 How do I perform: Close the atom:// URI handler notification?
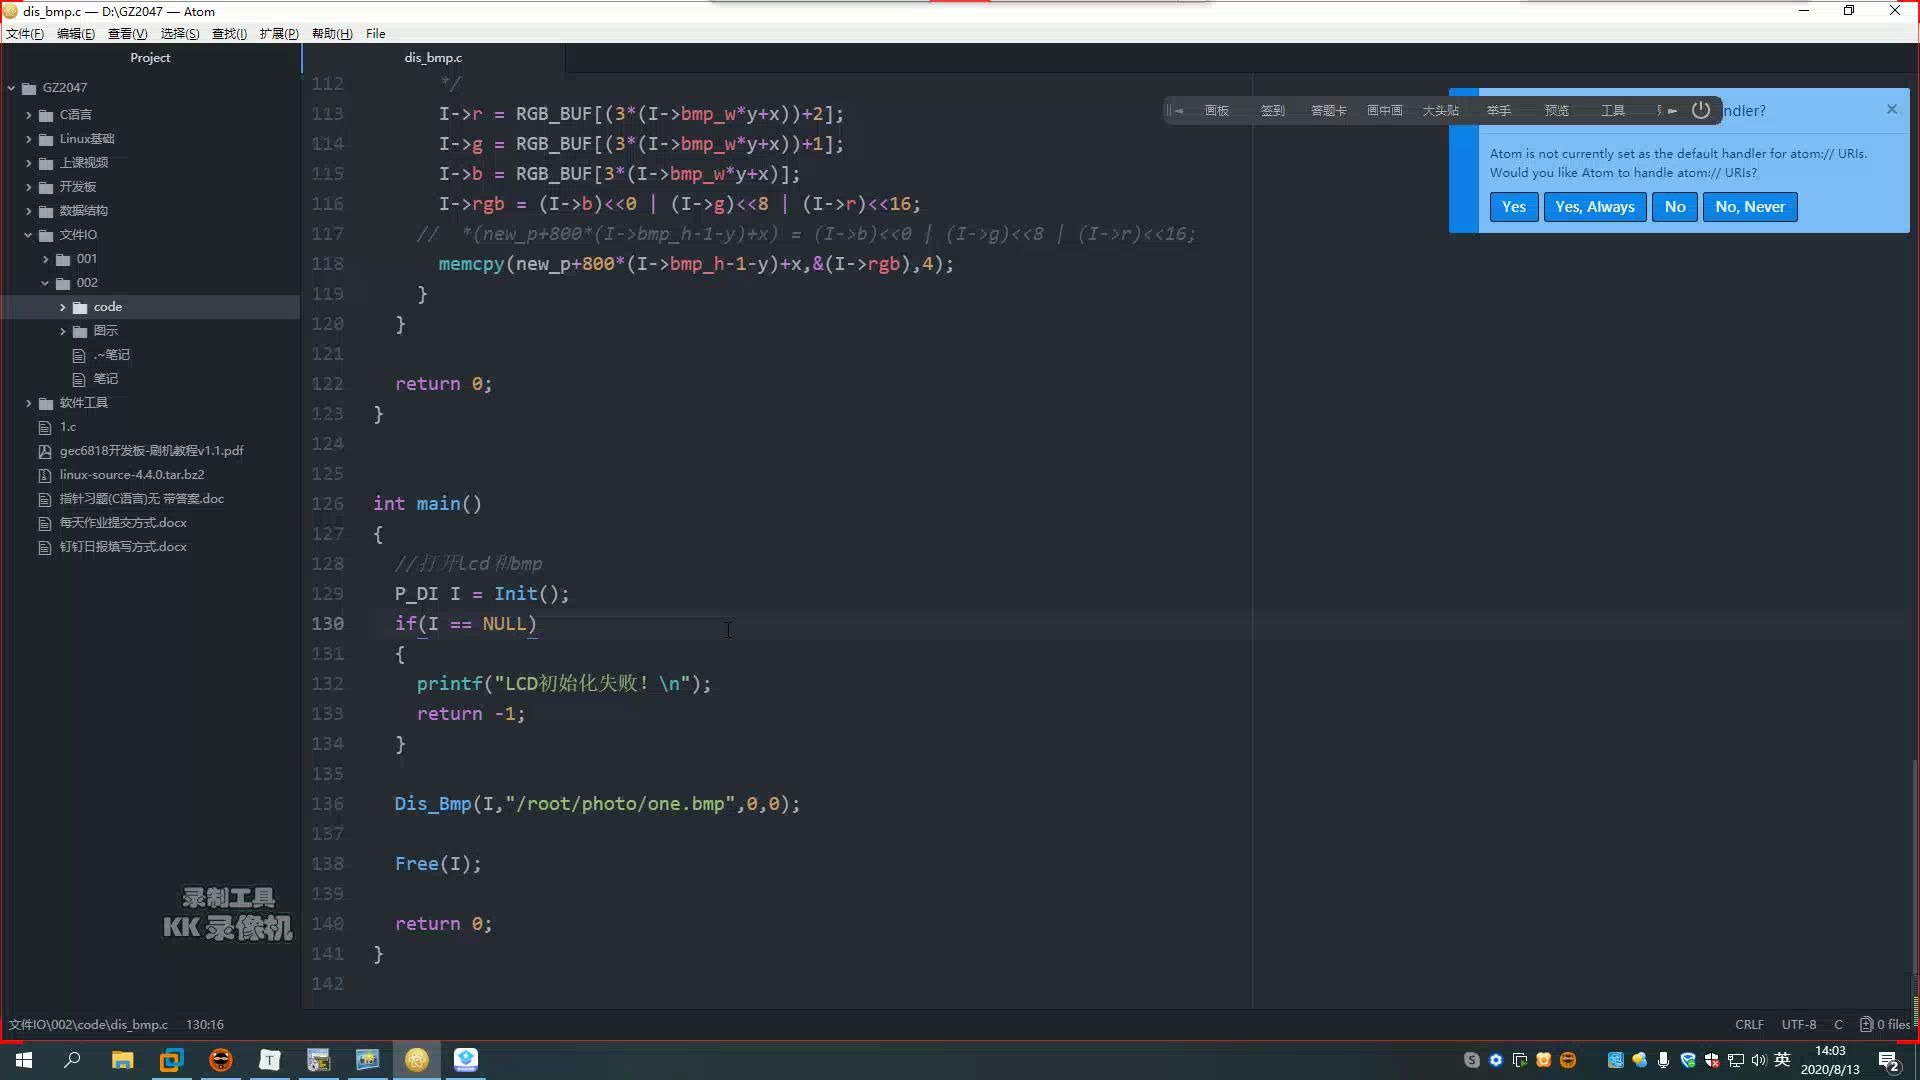(x=1891, y=109)
